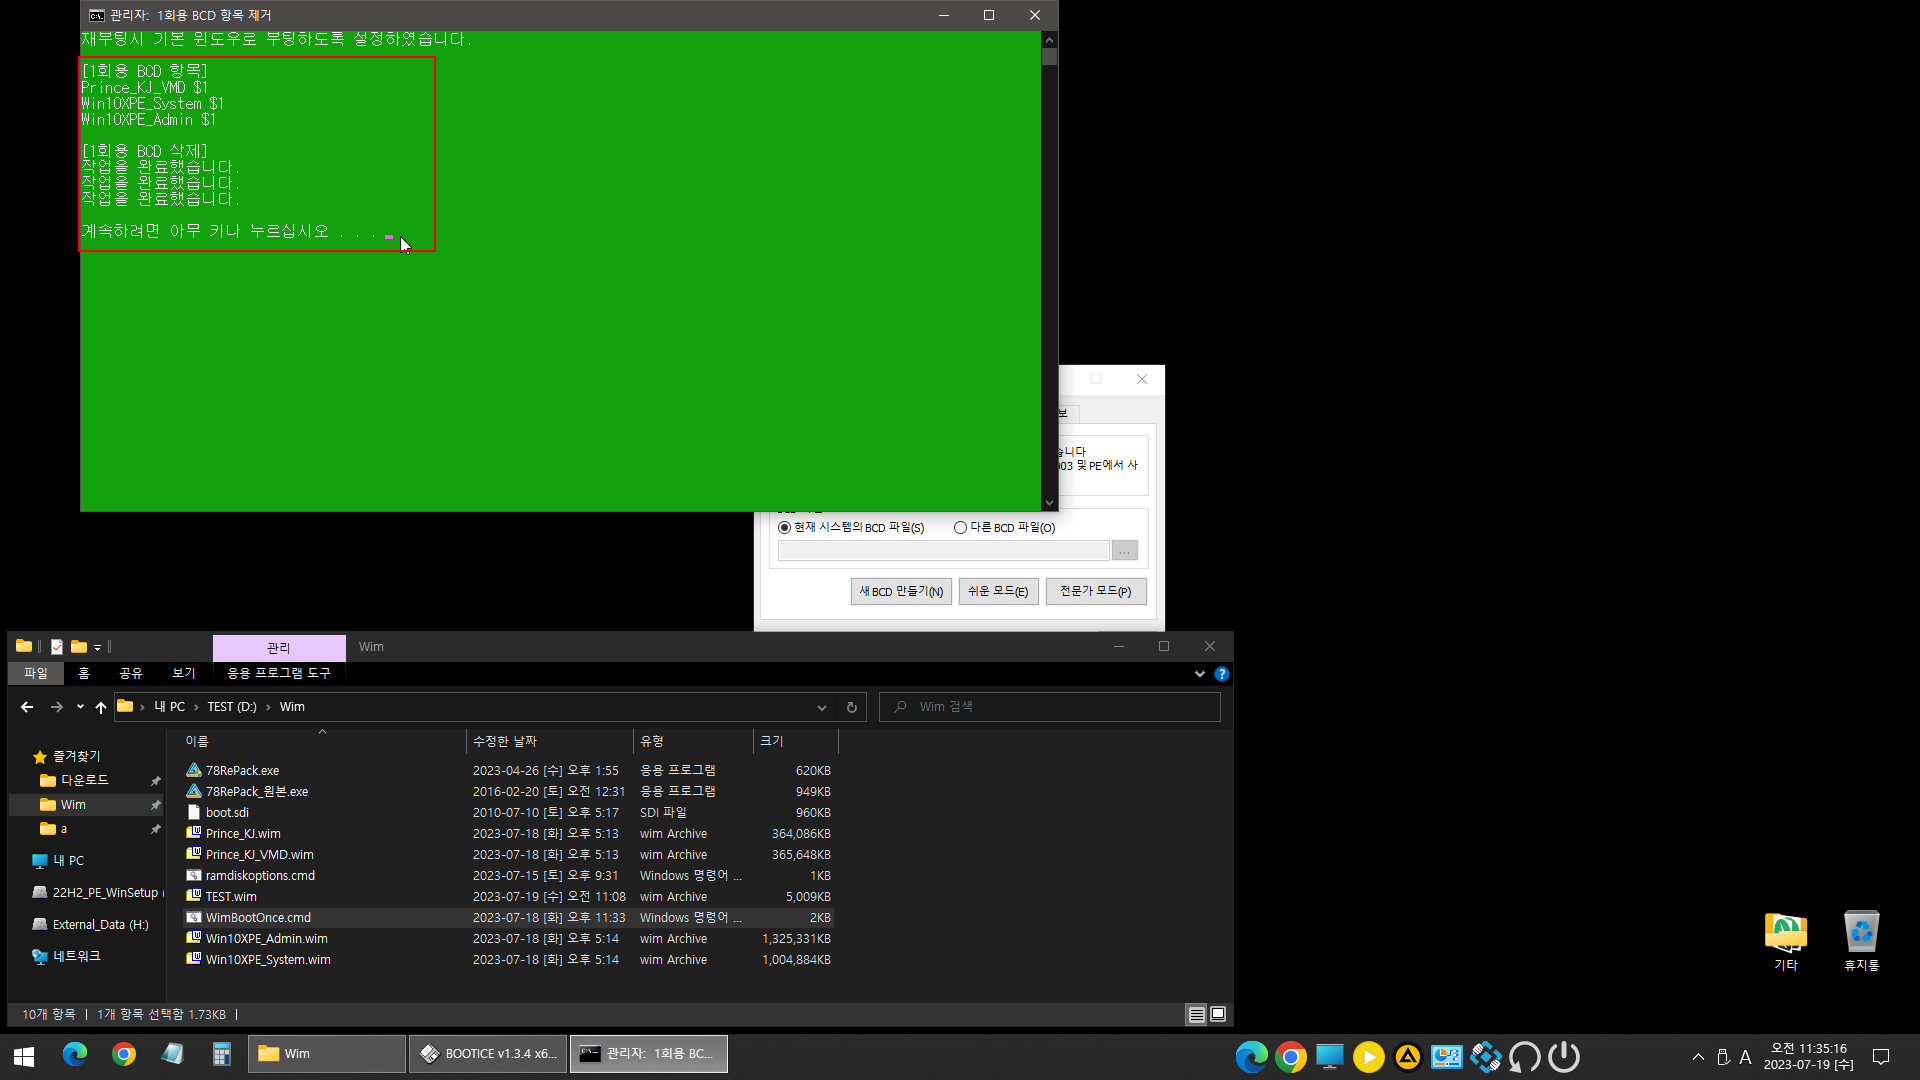Image resolution: width=1920 pixels, height=1080 pixels.
Task: Open the 보기 ribbon tab
Action: (x=184, y=674)
